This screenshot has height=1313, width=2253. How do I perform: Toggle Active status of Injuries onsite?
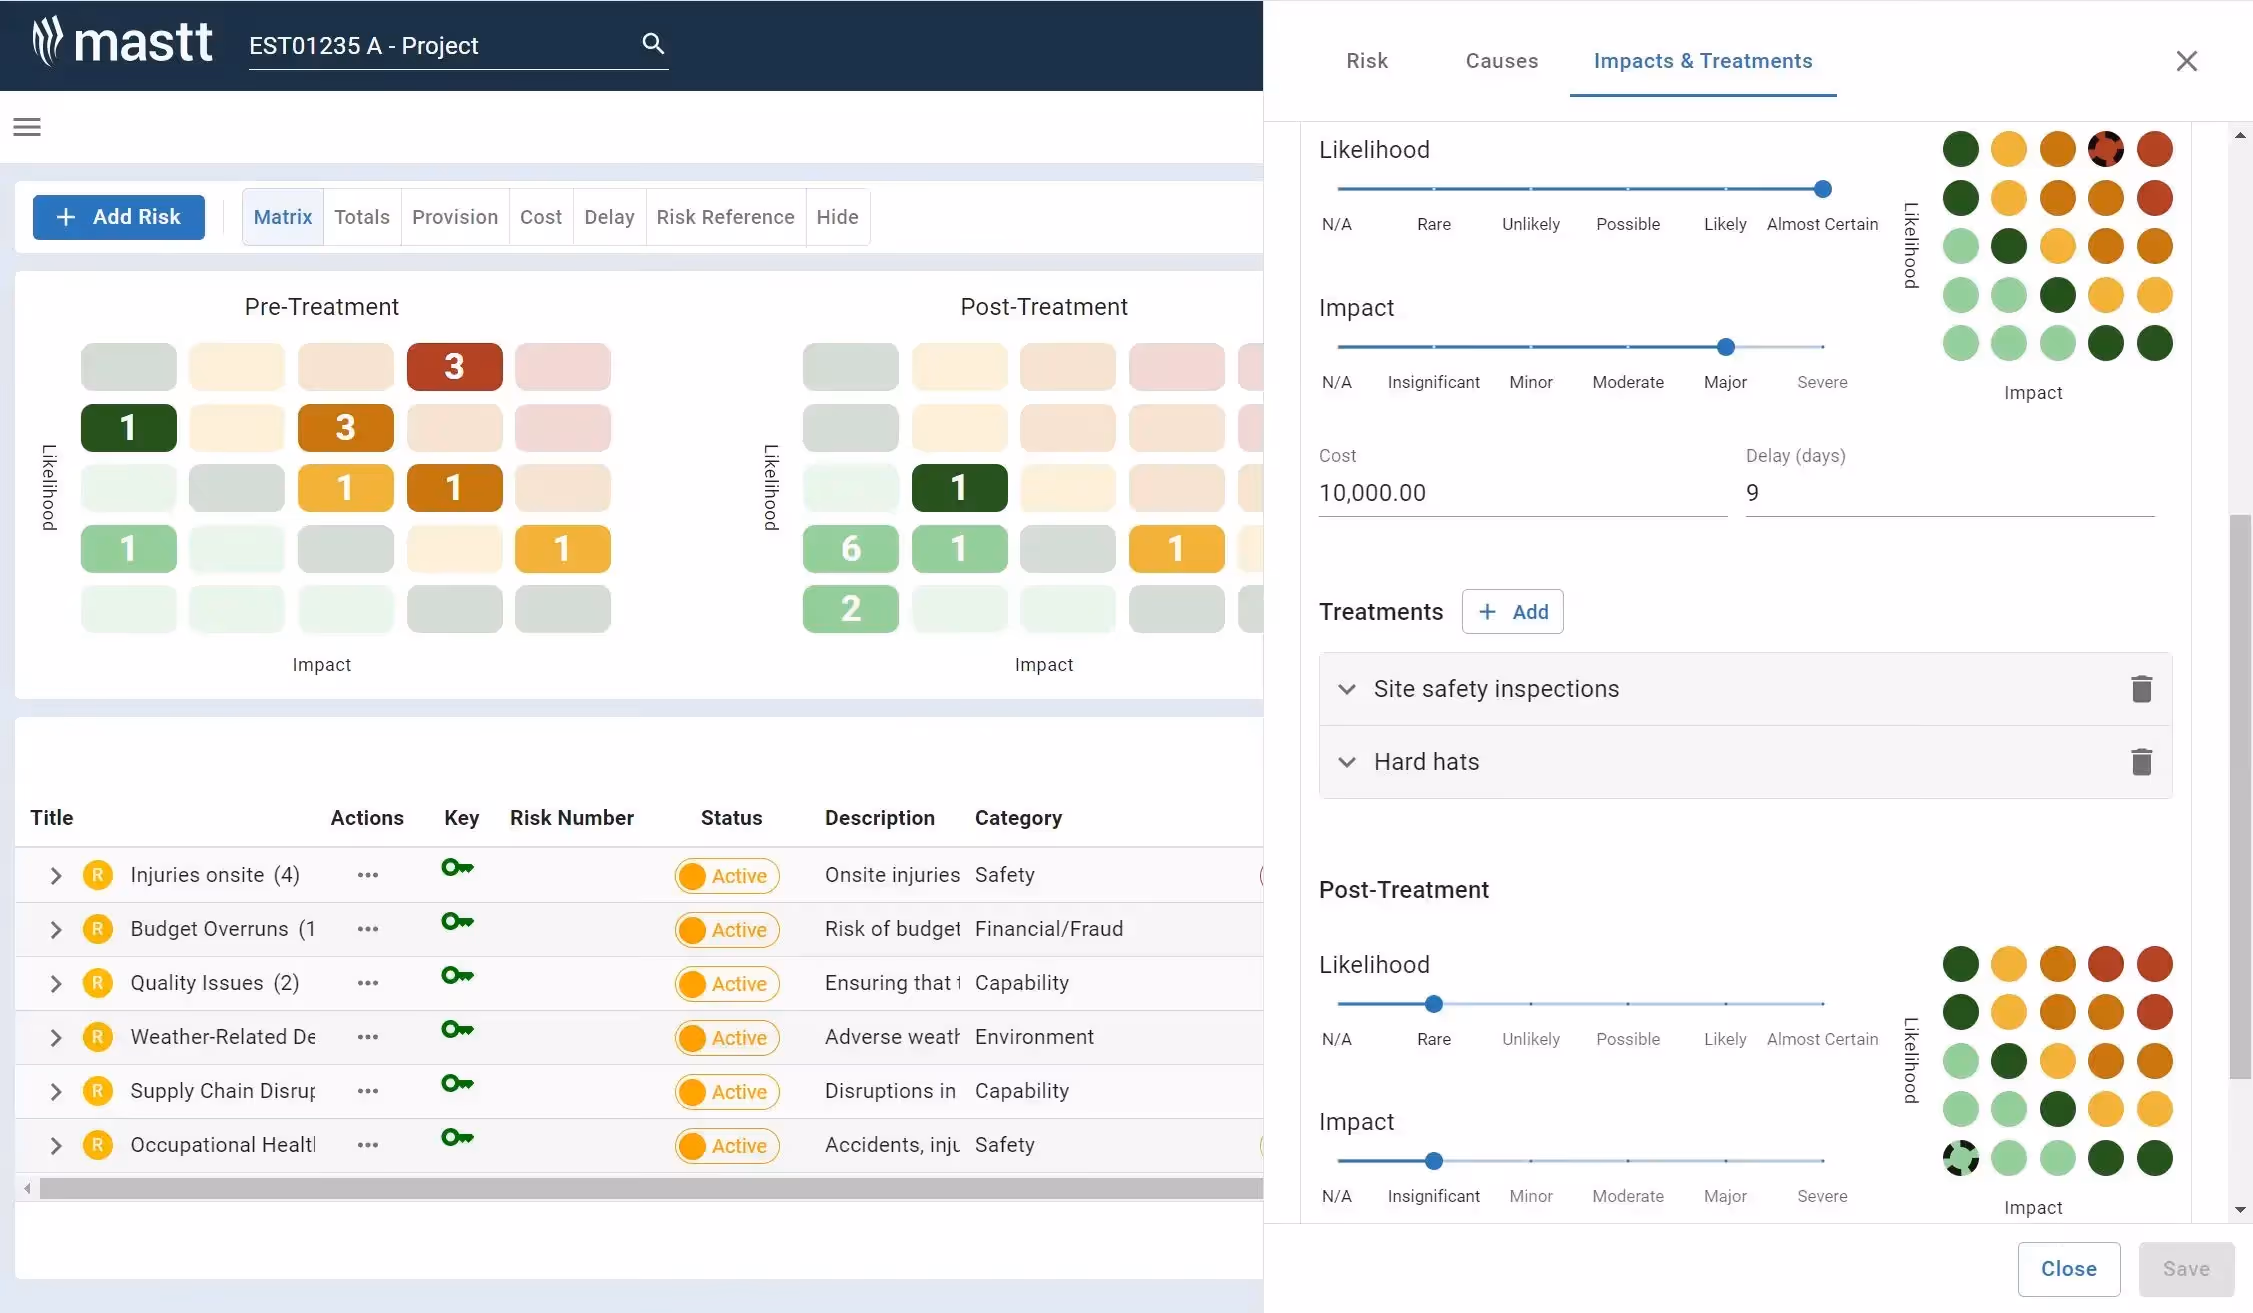727,876
